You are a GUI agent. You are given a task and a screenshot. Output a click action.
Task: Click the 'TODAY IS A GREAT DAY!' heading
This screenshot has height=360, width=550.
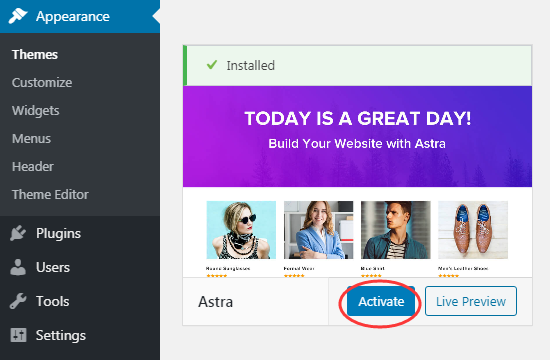pos(357,118)
